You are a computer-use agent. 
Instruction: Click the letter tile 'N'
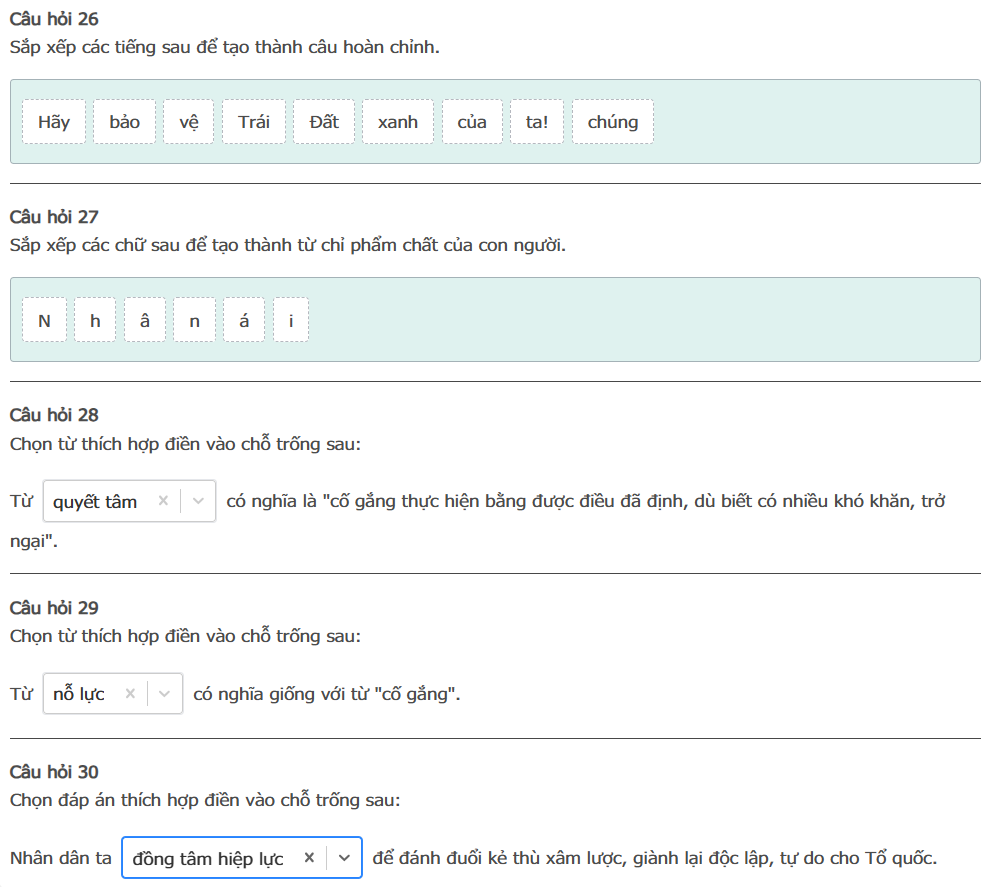44,321
